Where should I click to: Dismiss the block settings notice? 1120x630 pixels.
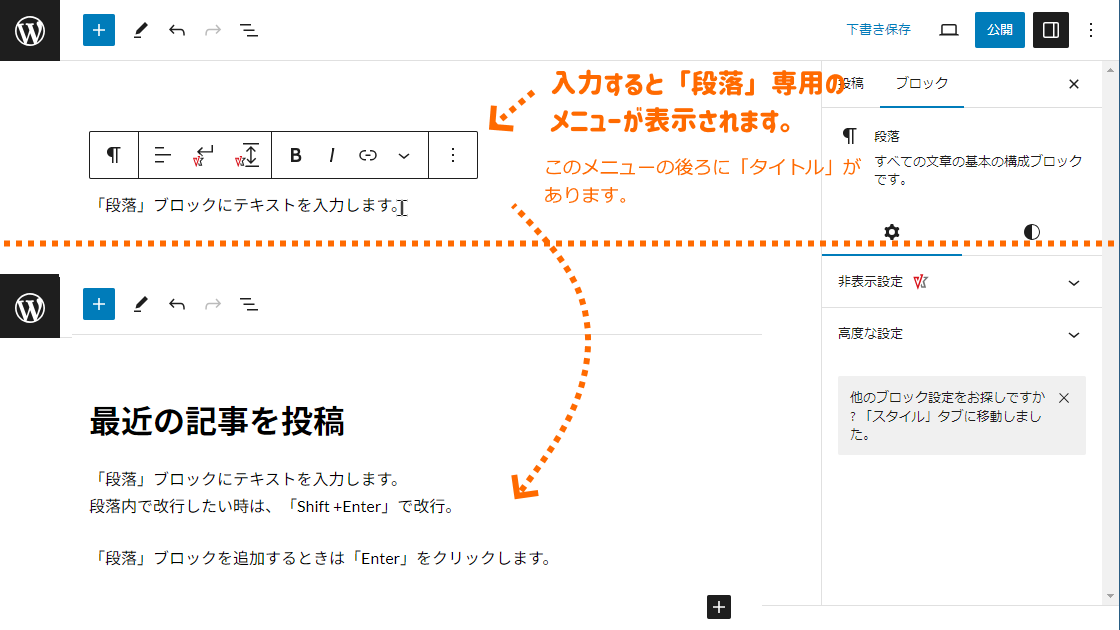(1063, 398)
